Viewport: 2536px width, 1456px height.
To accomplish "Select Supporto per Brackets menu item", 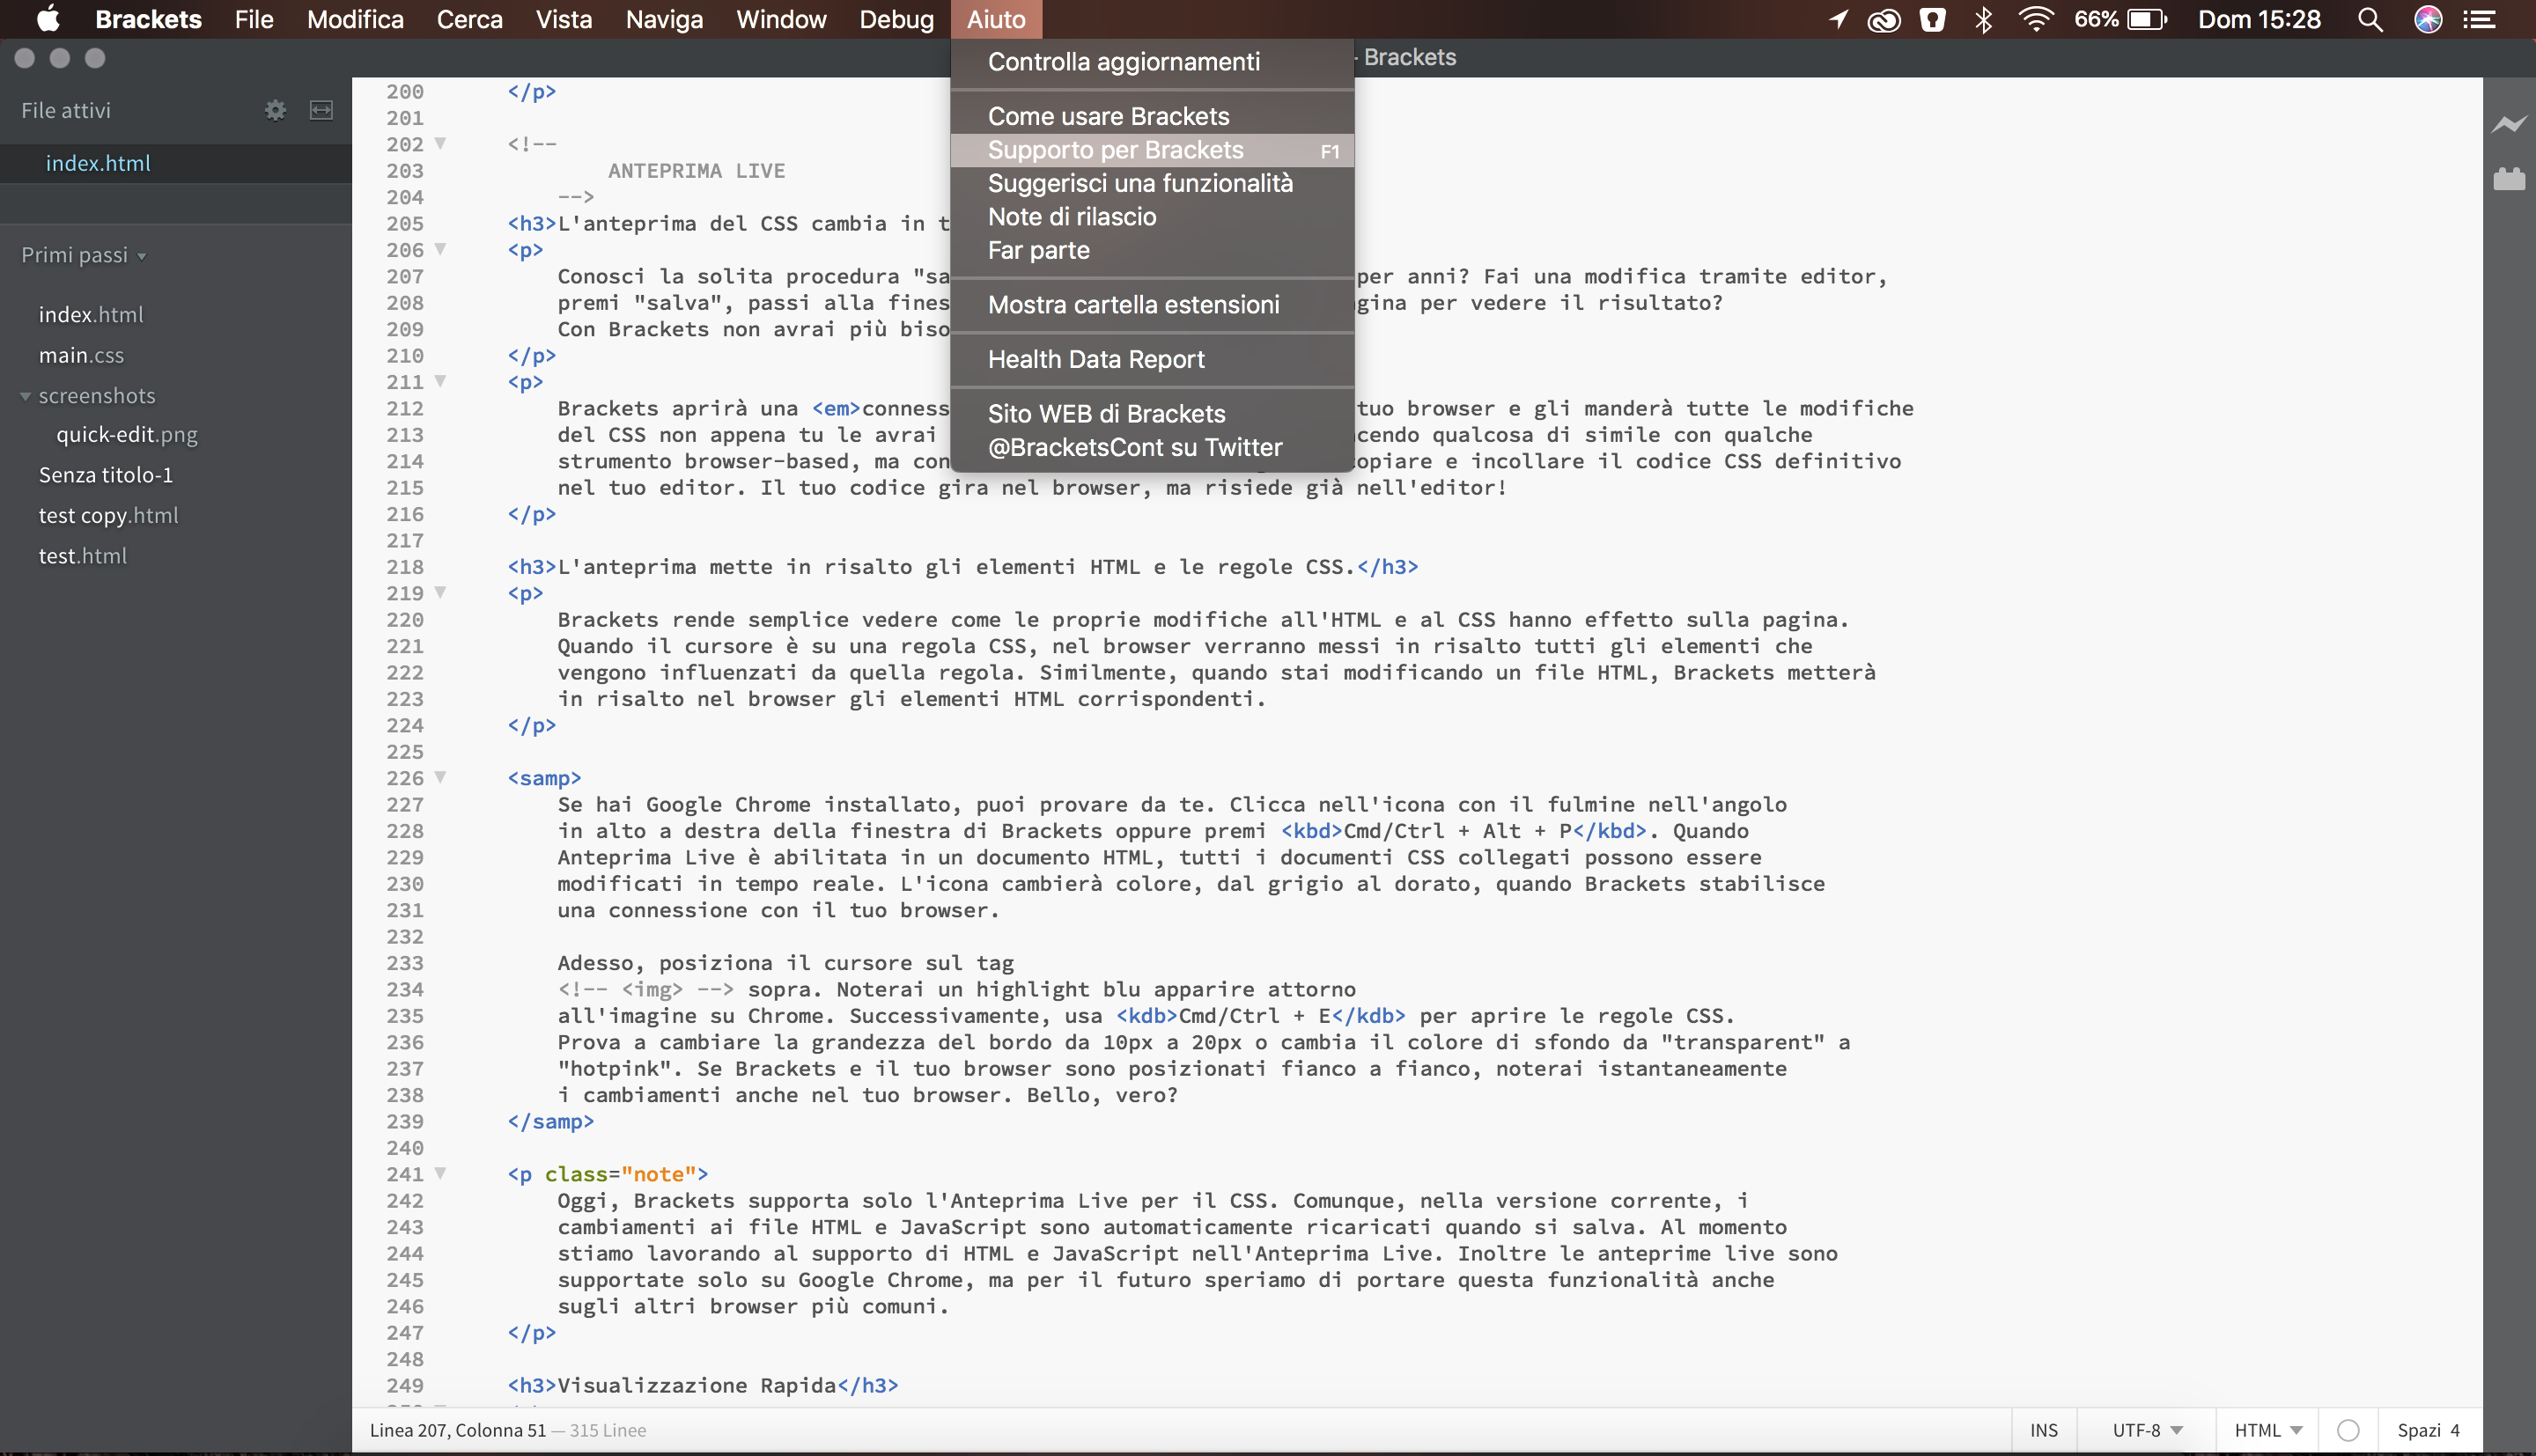I will click(x=1115, y=150).
